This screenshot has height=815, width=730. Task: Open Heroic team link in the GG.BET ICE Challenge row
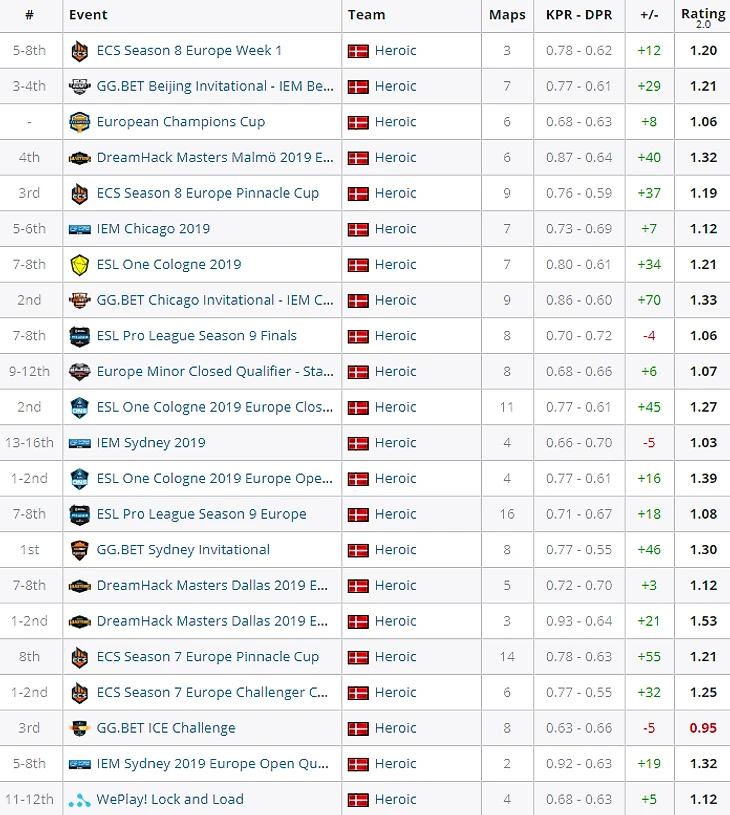[x=396, y=728]
